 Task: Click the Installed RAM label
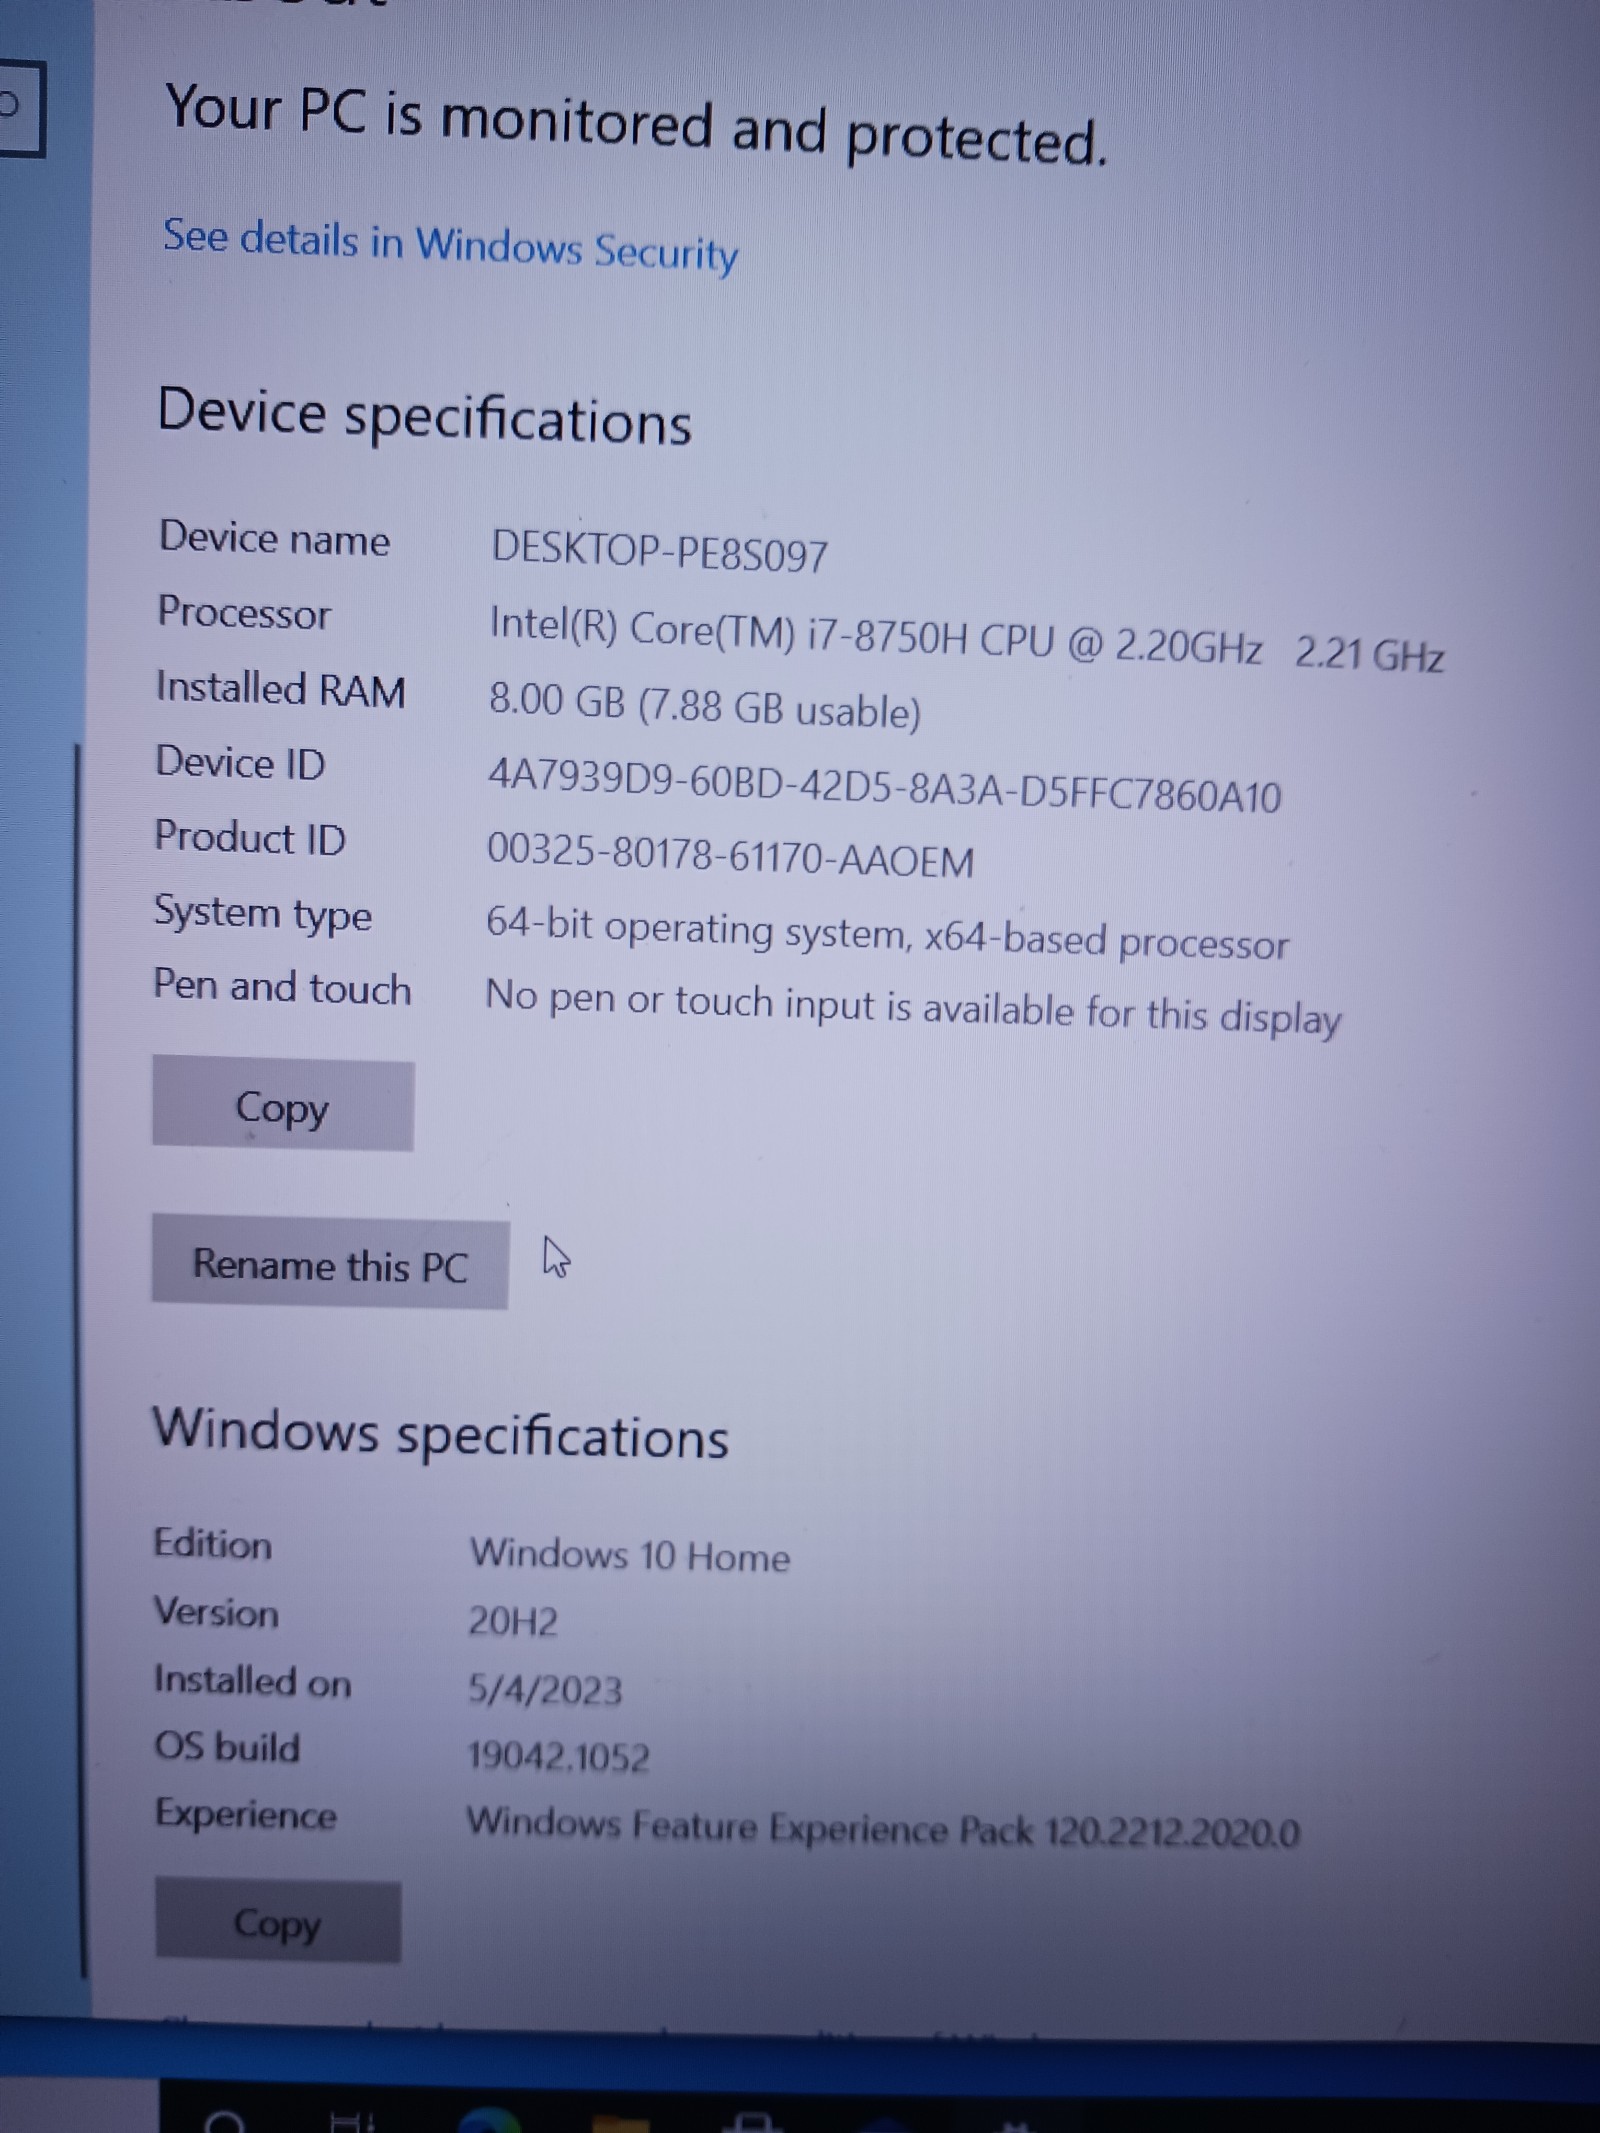[281, 689]
